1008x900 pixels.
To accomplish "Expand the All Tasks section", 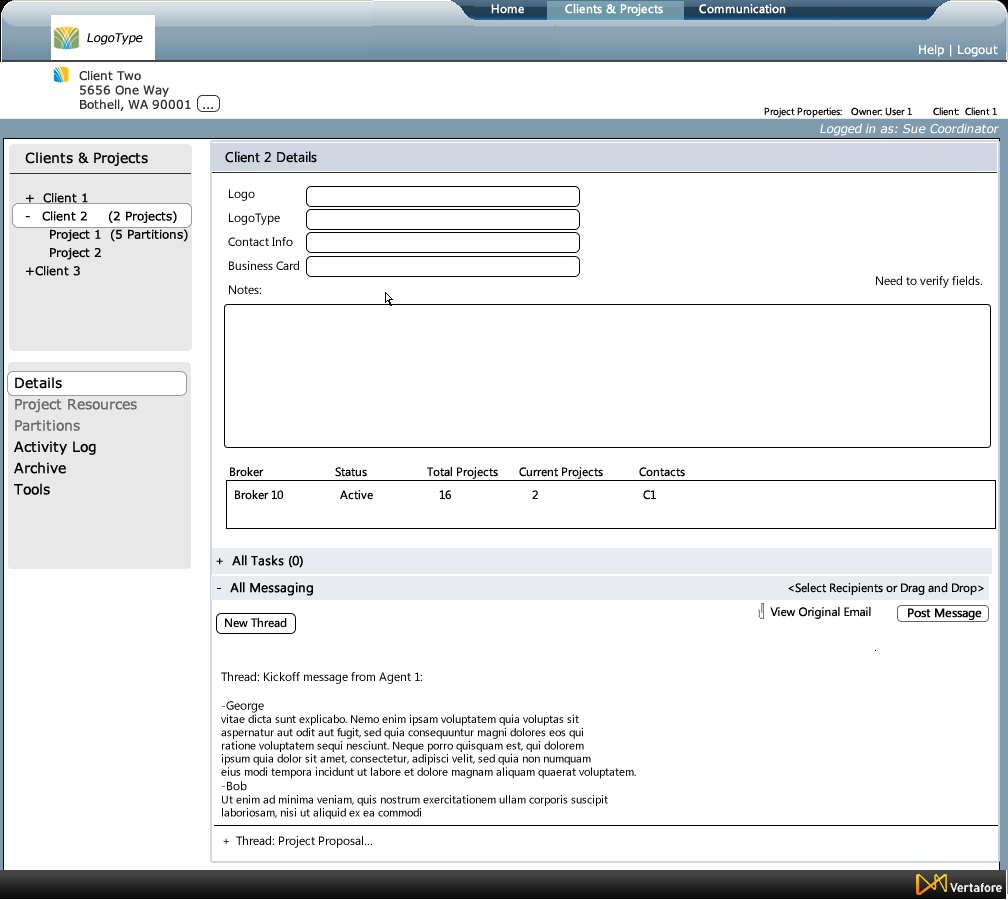I will (x=220, y=561).
